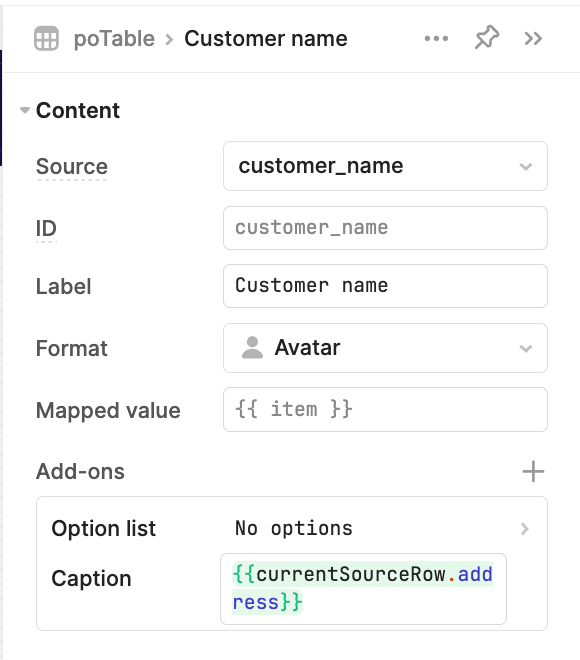The height and width of the screenshot is (660, 580).
Task: Collapse the inspector with double chevron
Action: [533, 39]
